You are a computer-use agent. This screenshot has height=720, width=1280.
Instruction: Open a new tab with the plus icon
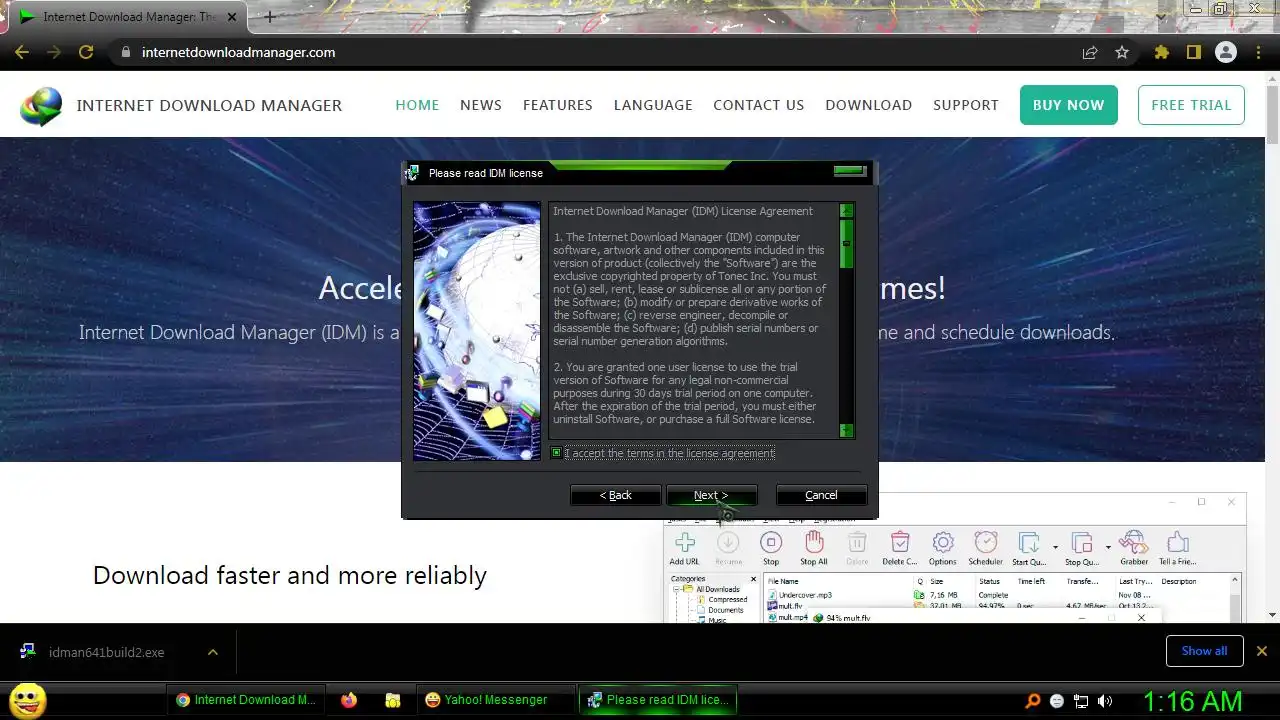(269, 17)
